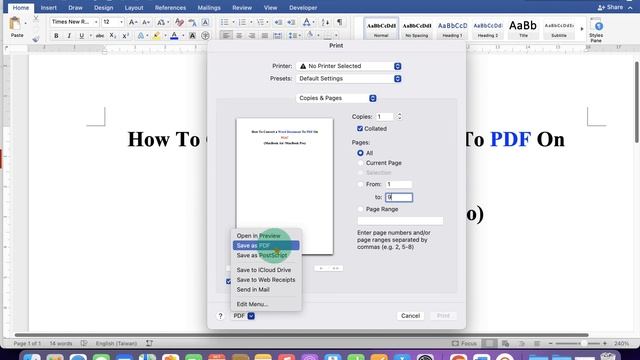Click the Page Range text field
Viewport: 640px width, 360px height.
coord(400,221)
